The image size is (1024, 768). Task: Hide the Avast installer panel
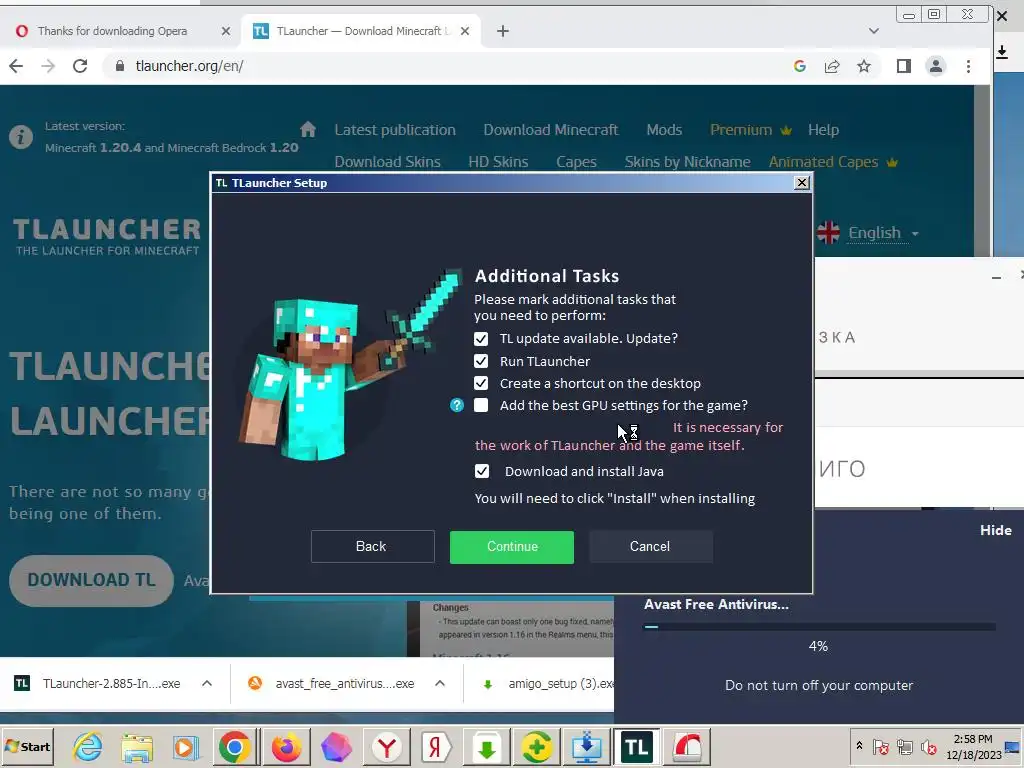(995, 530)
